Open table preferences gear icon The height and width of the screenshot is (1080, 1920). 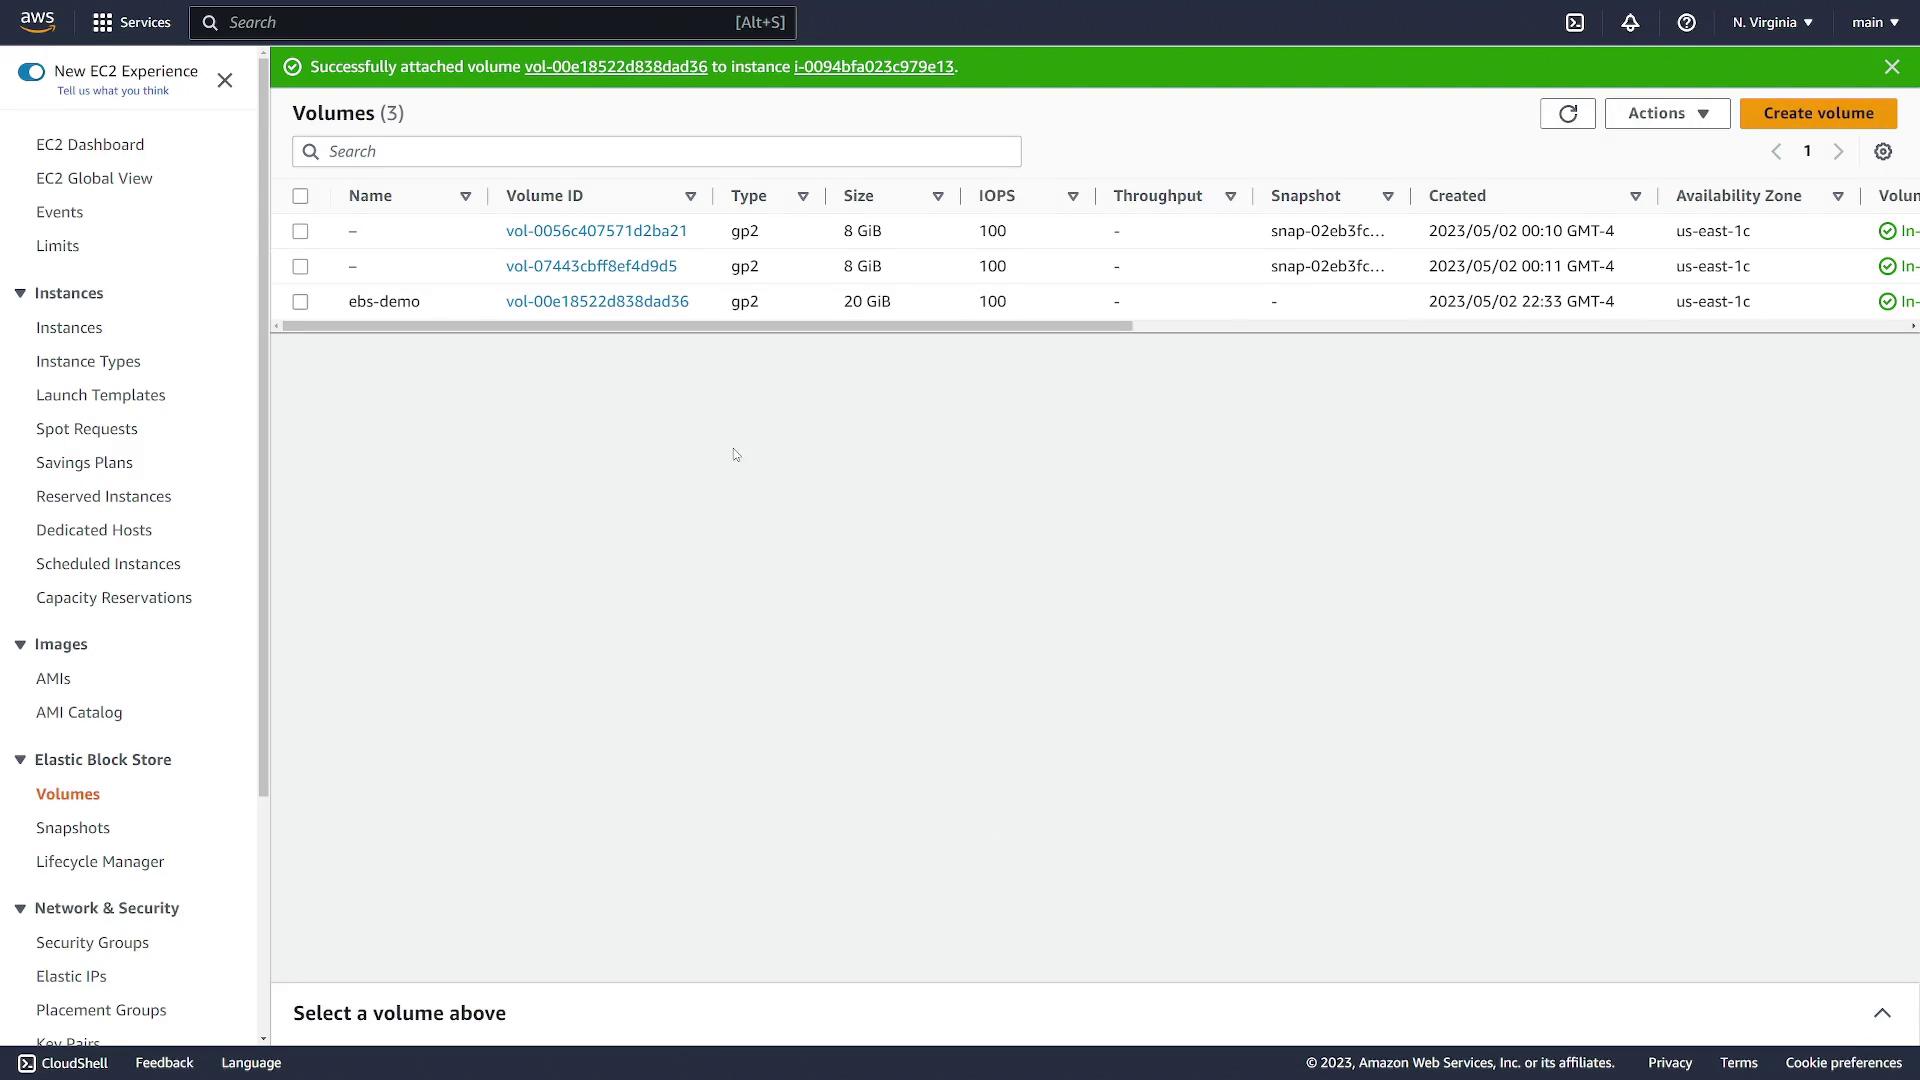pos(1883,151)
